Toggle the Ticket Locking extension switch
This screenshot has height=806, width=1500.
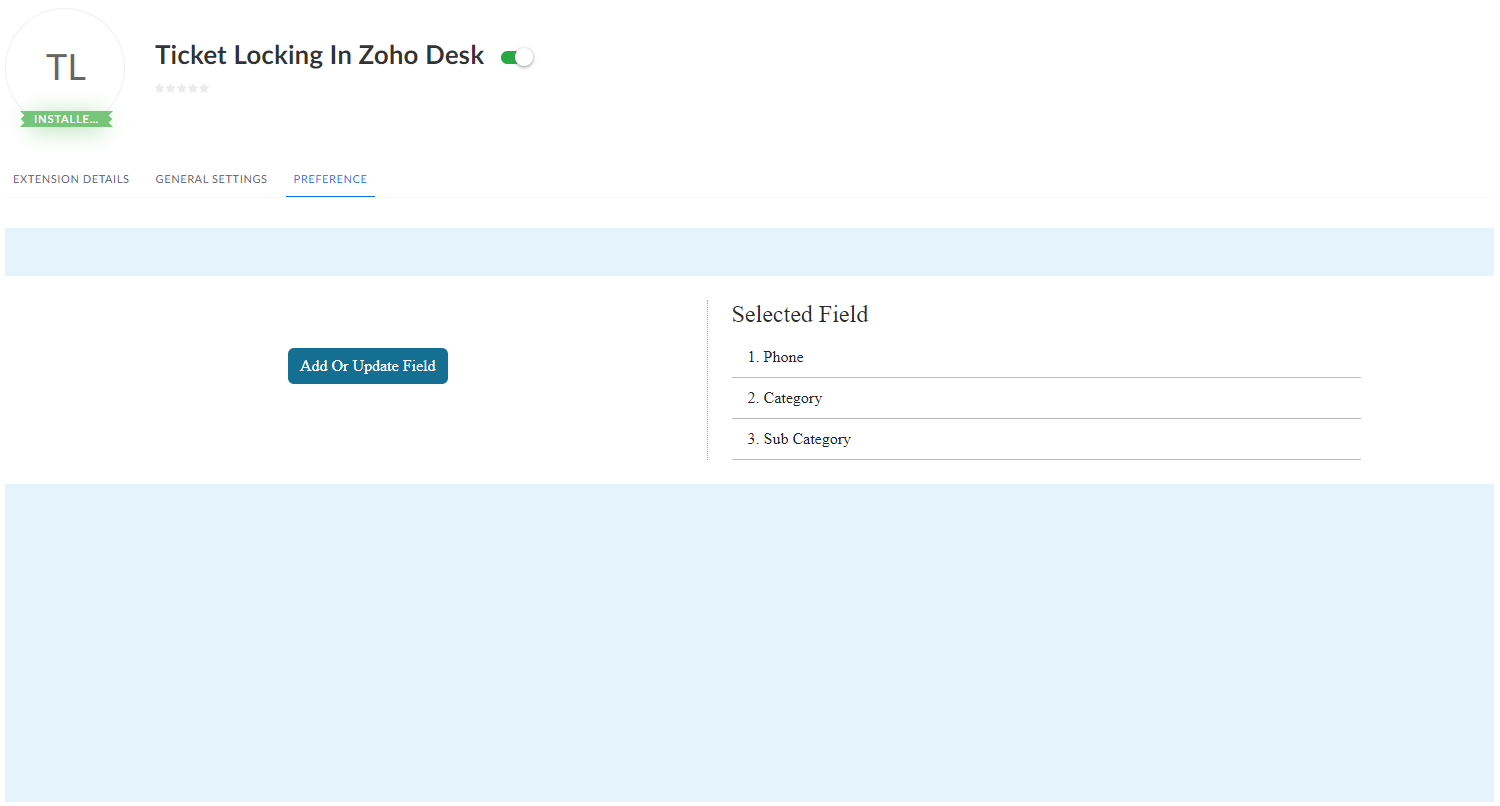click(517, 57)
